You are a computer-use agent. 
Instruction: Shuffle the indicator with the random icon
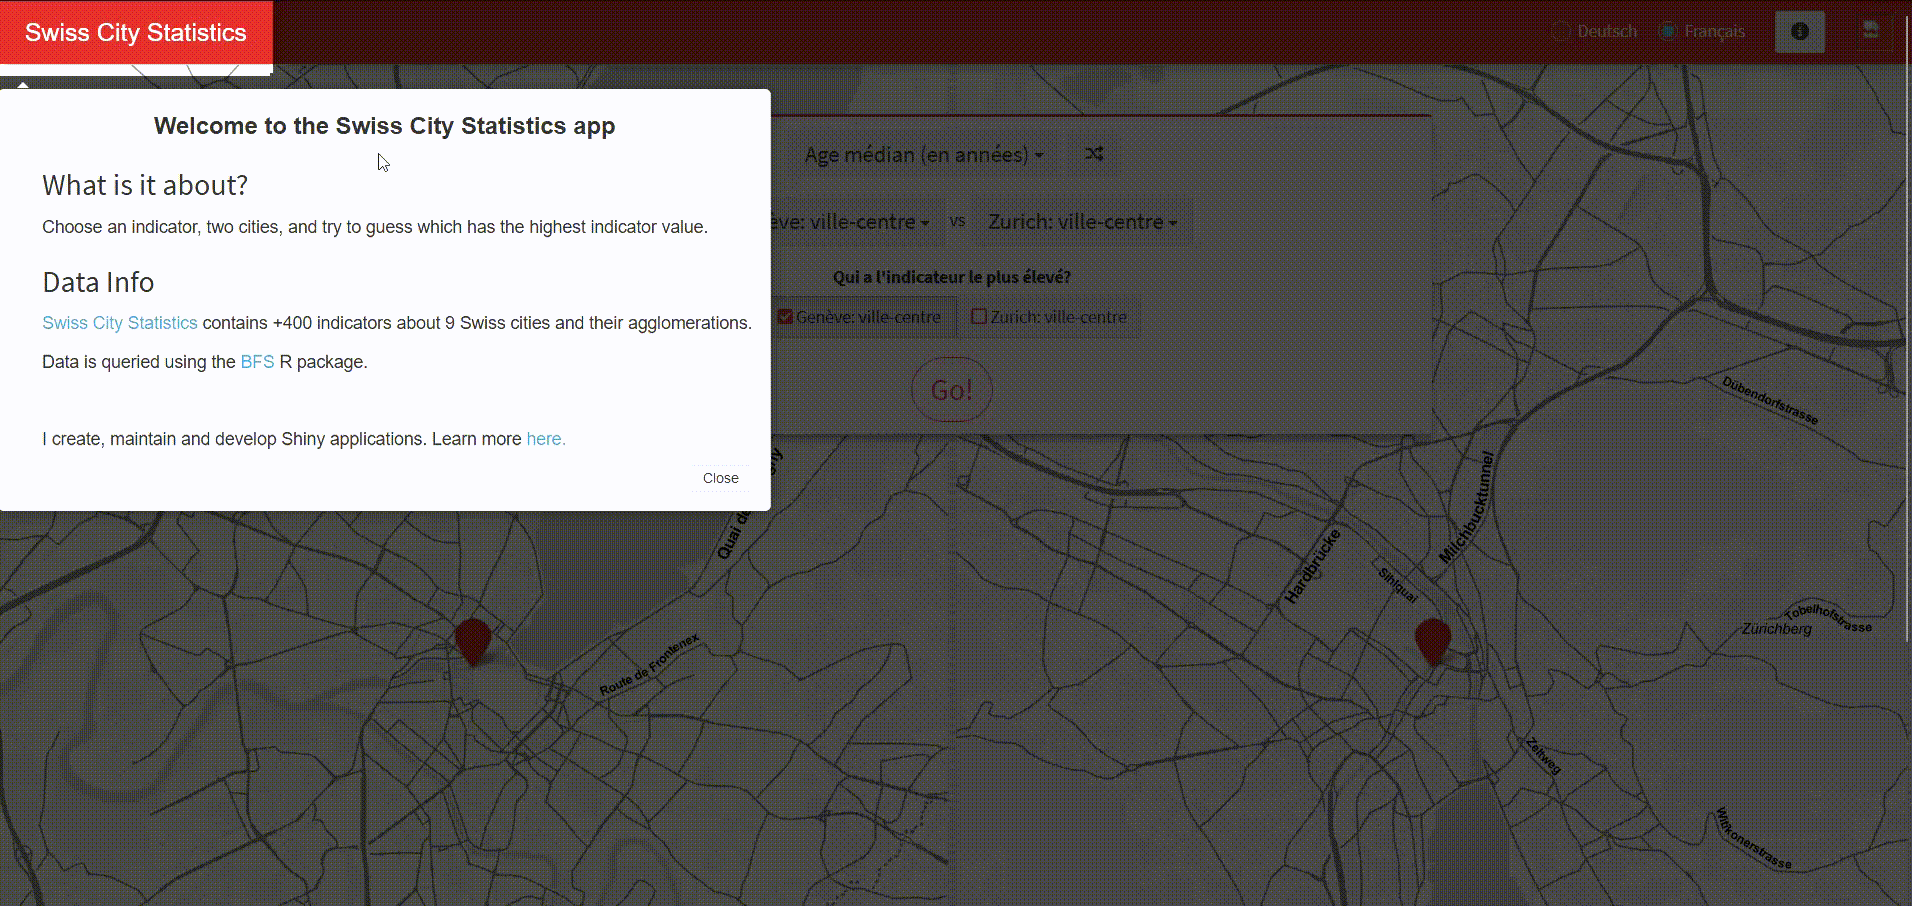[1094, 154]
